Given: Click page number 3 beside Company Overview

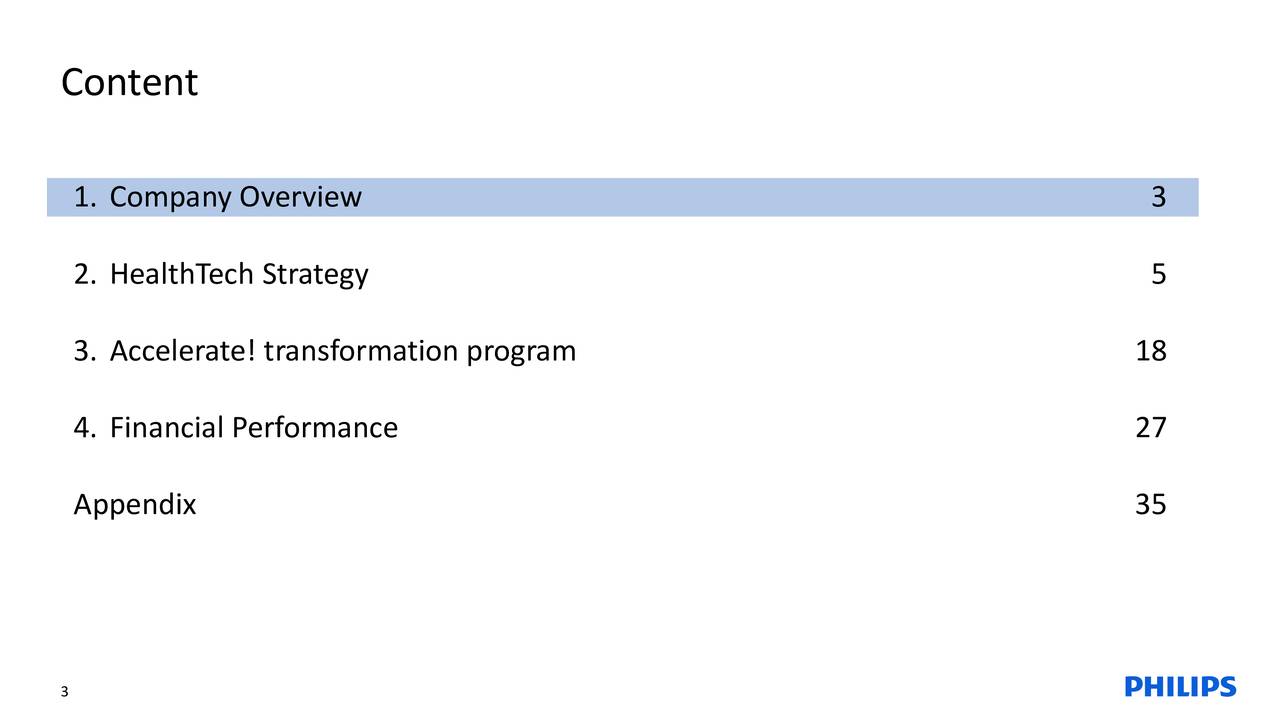Looking at the screenshot, I should click(1158, 198).
